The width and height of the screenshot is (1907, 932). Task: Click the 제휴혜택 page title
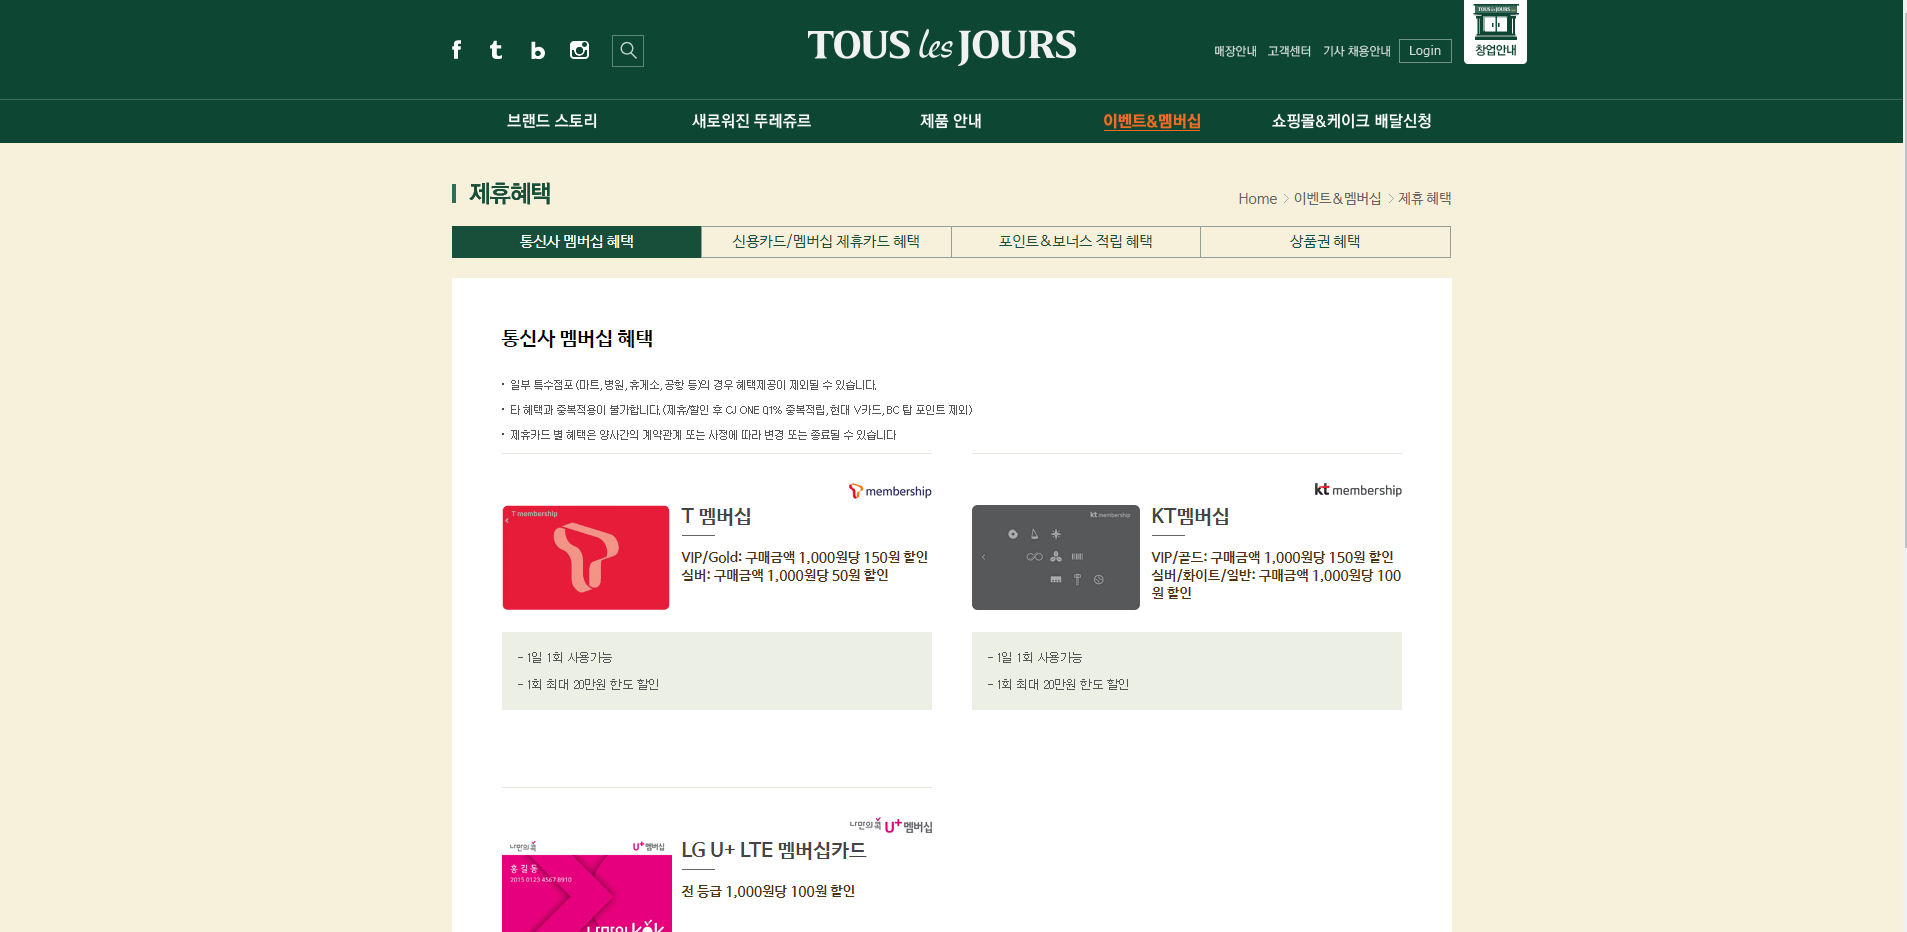510,193
